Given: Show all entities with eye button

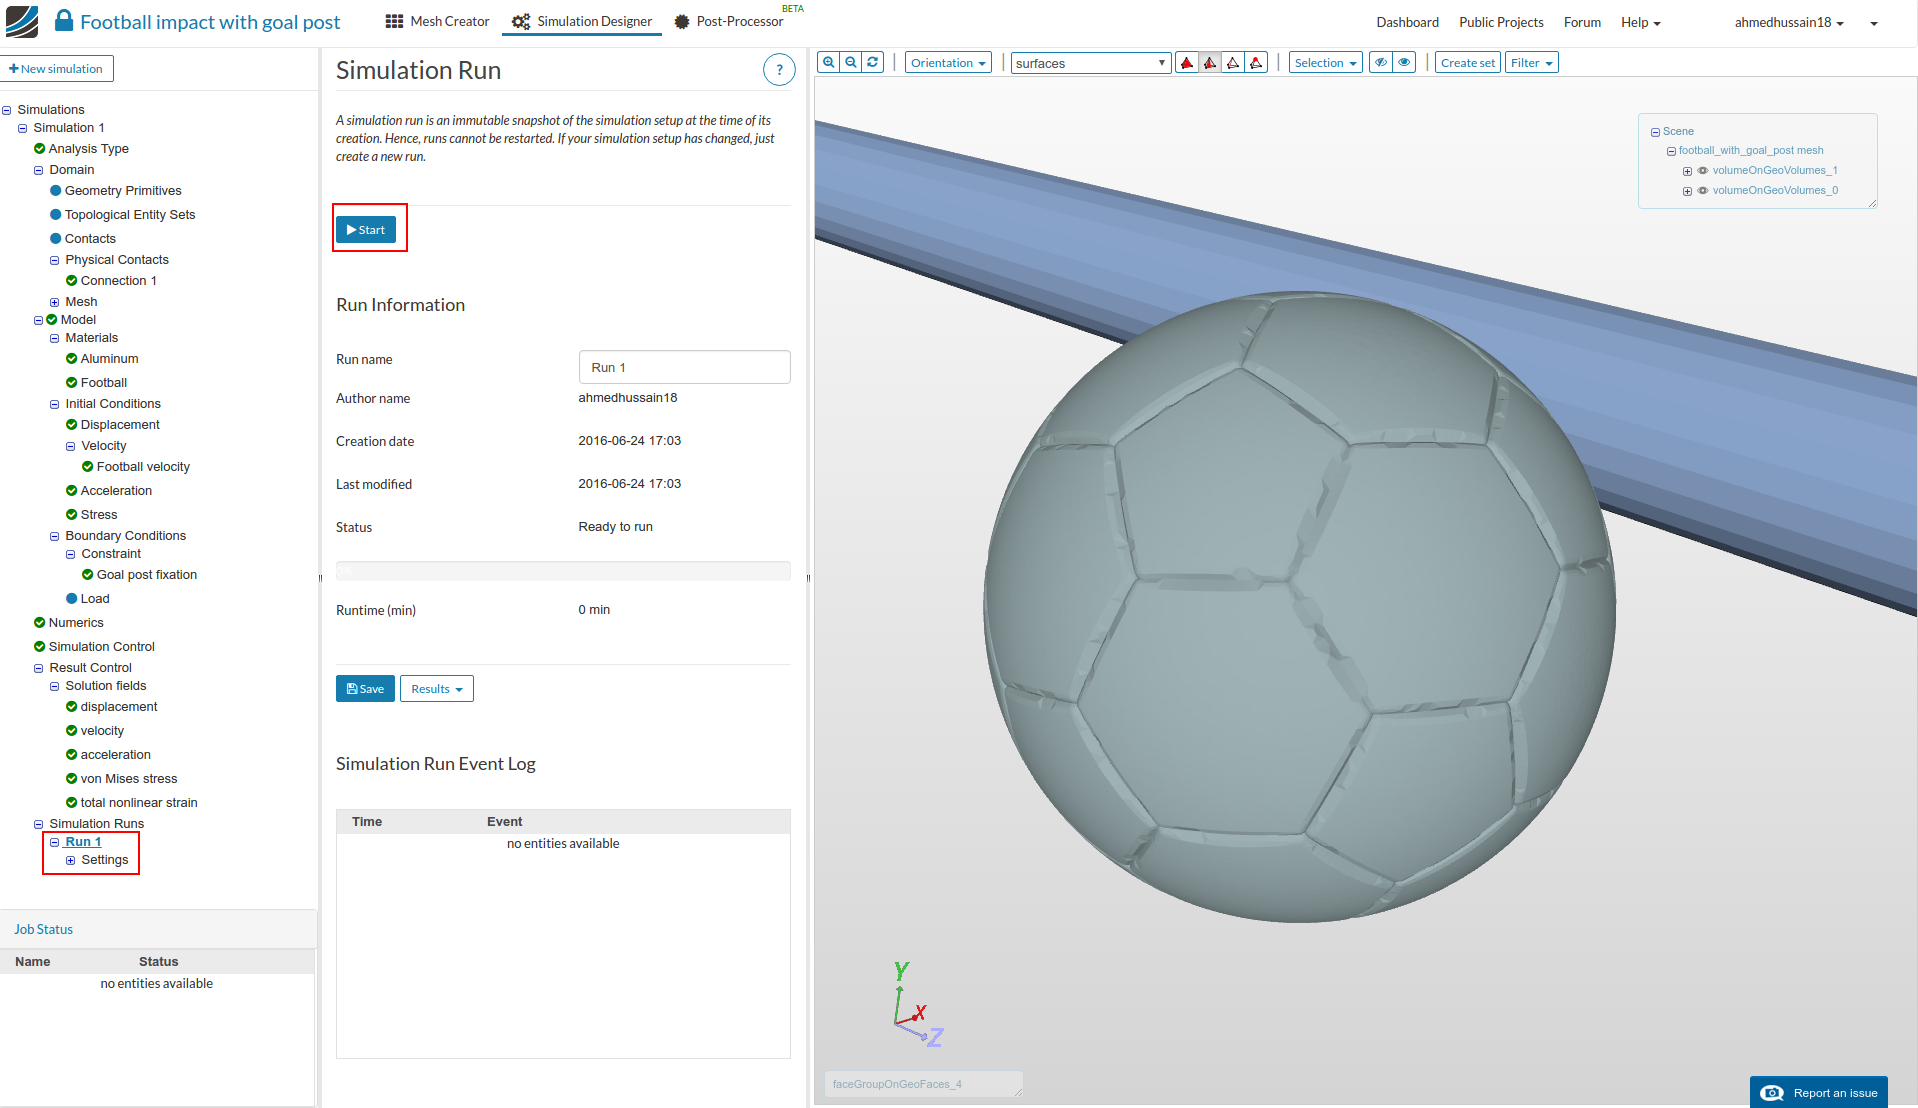Looking at the screenshot, I should pos(1404,62).
